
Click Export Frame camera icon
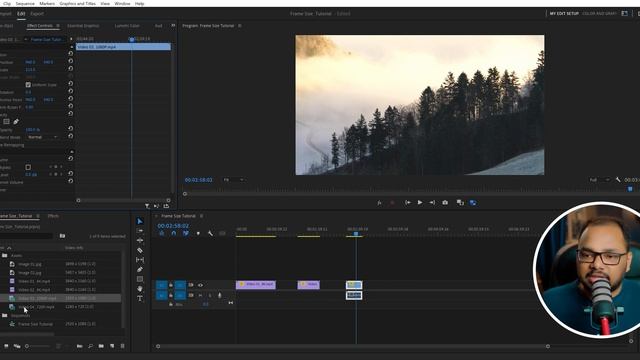click(445, 202)
